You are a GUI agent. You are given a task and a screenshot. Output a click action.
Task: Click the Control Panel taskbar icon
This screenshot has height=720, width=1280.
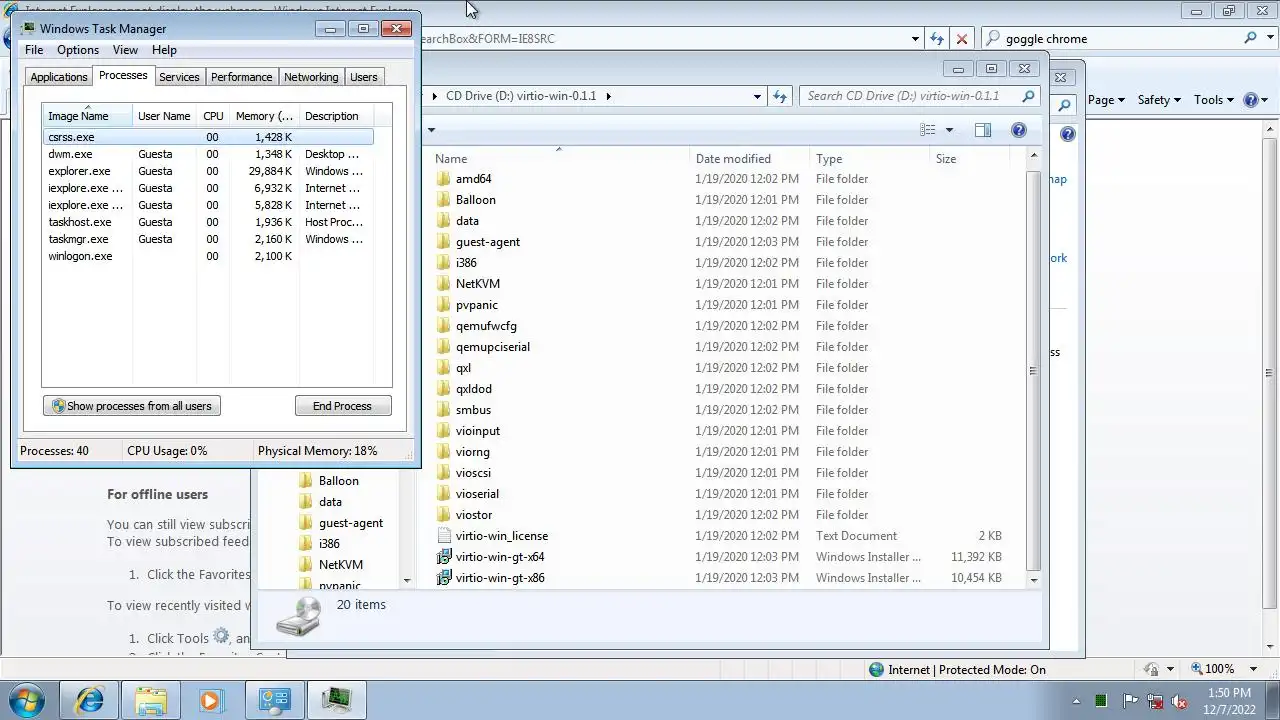pos(274,699)
